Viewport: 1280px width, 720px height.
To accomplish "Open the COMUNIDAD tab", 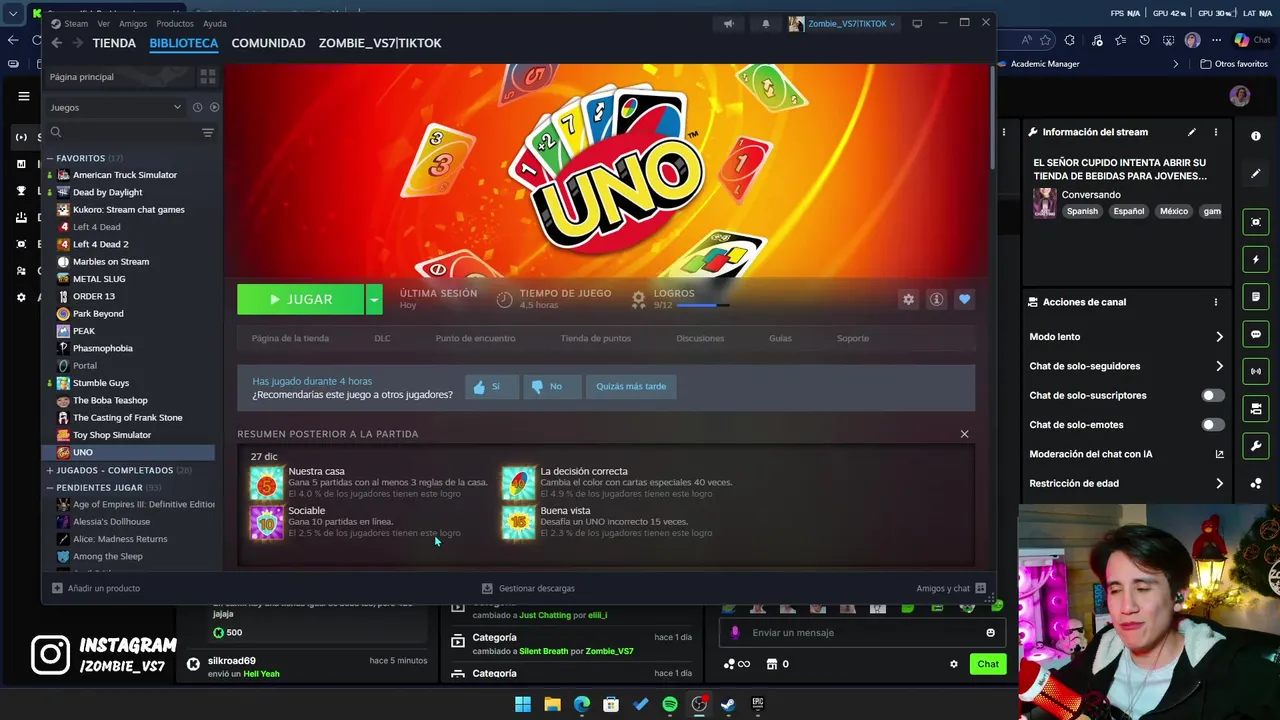I will click(x=268, y=43).
